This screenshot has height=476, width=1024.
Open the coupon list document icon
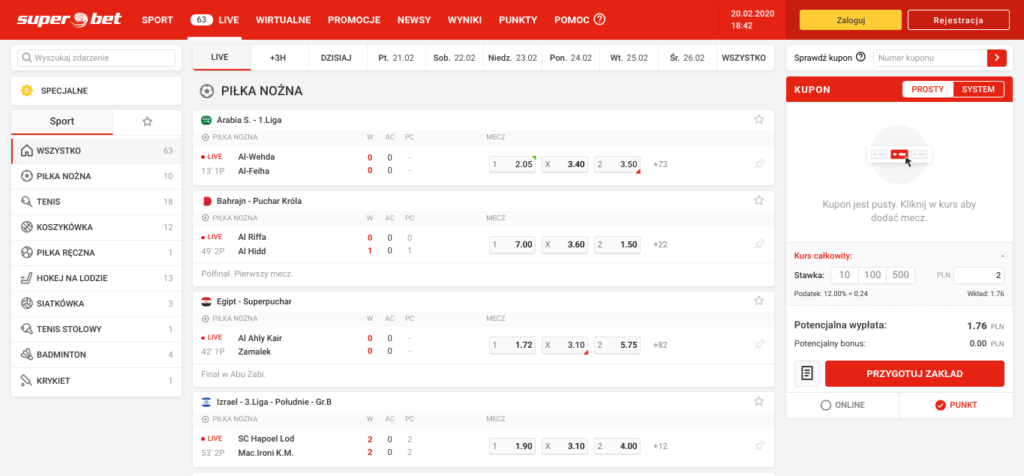[807, 373]
